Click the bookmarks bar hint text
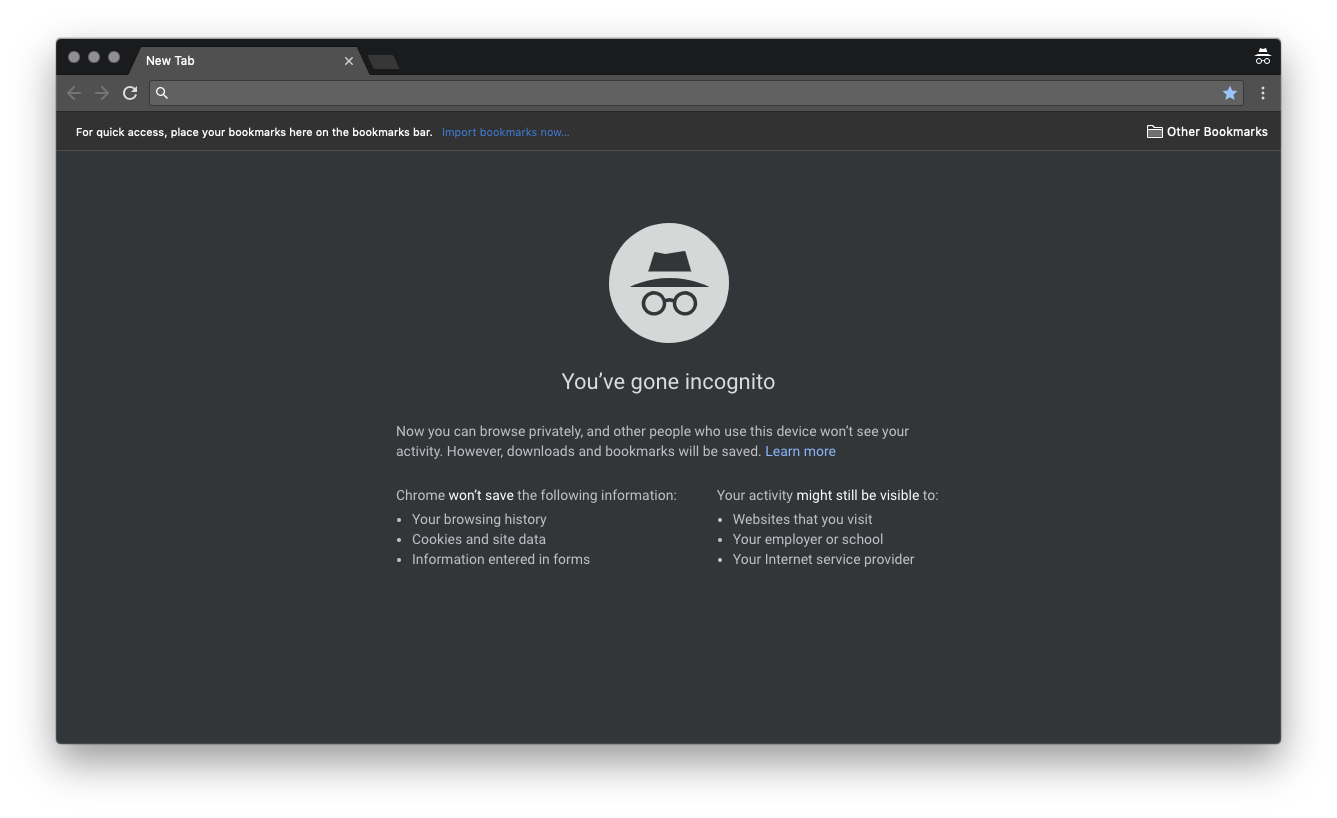Viewport: 1337px width, 818px height. pos(253,131)
